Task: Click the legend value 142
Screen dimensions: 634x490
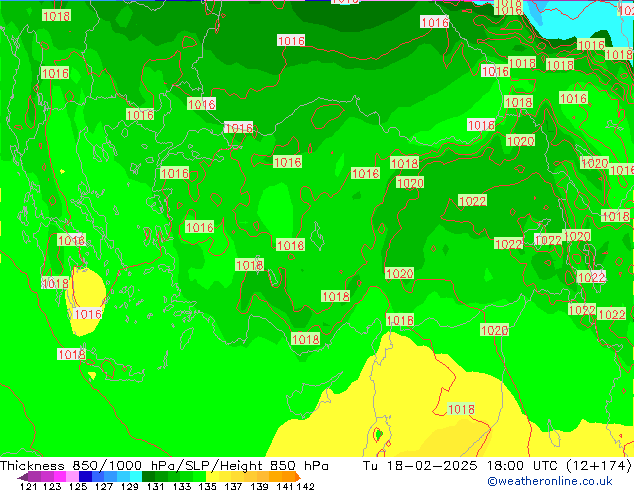Action: coord(305,486)
